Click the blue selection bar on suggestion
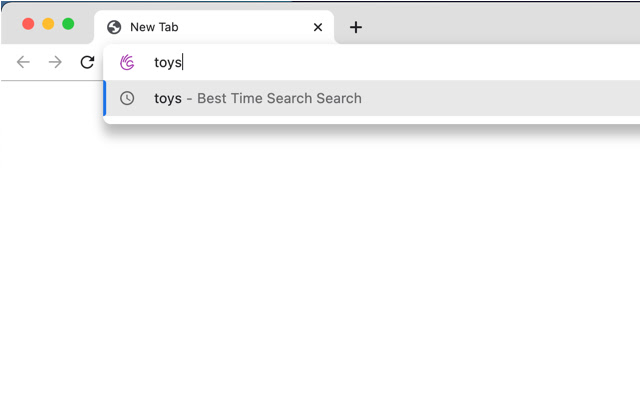 pyautogui.click(x=105, y=98)
